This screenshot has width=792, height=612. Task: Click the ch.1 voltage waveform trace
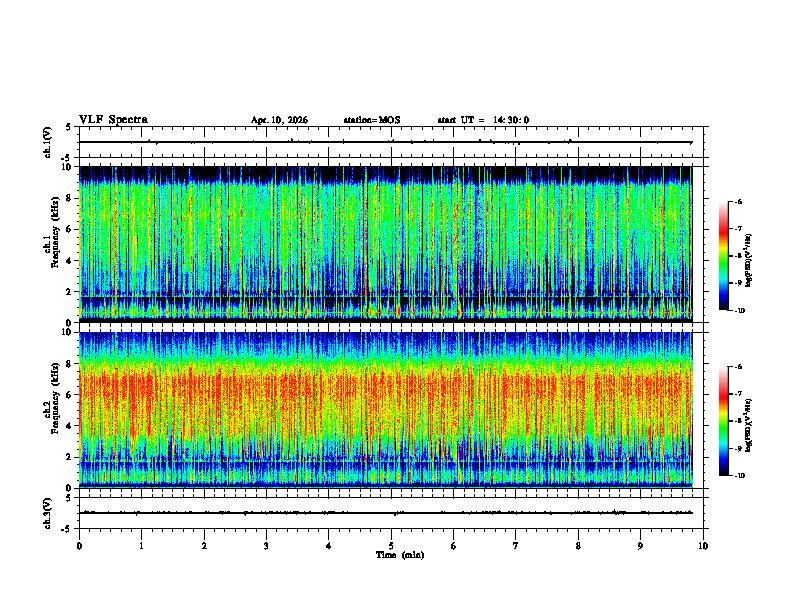pos(386,142)
